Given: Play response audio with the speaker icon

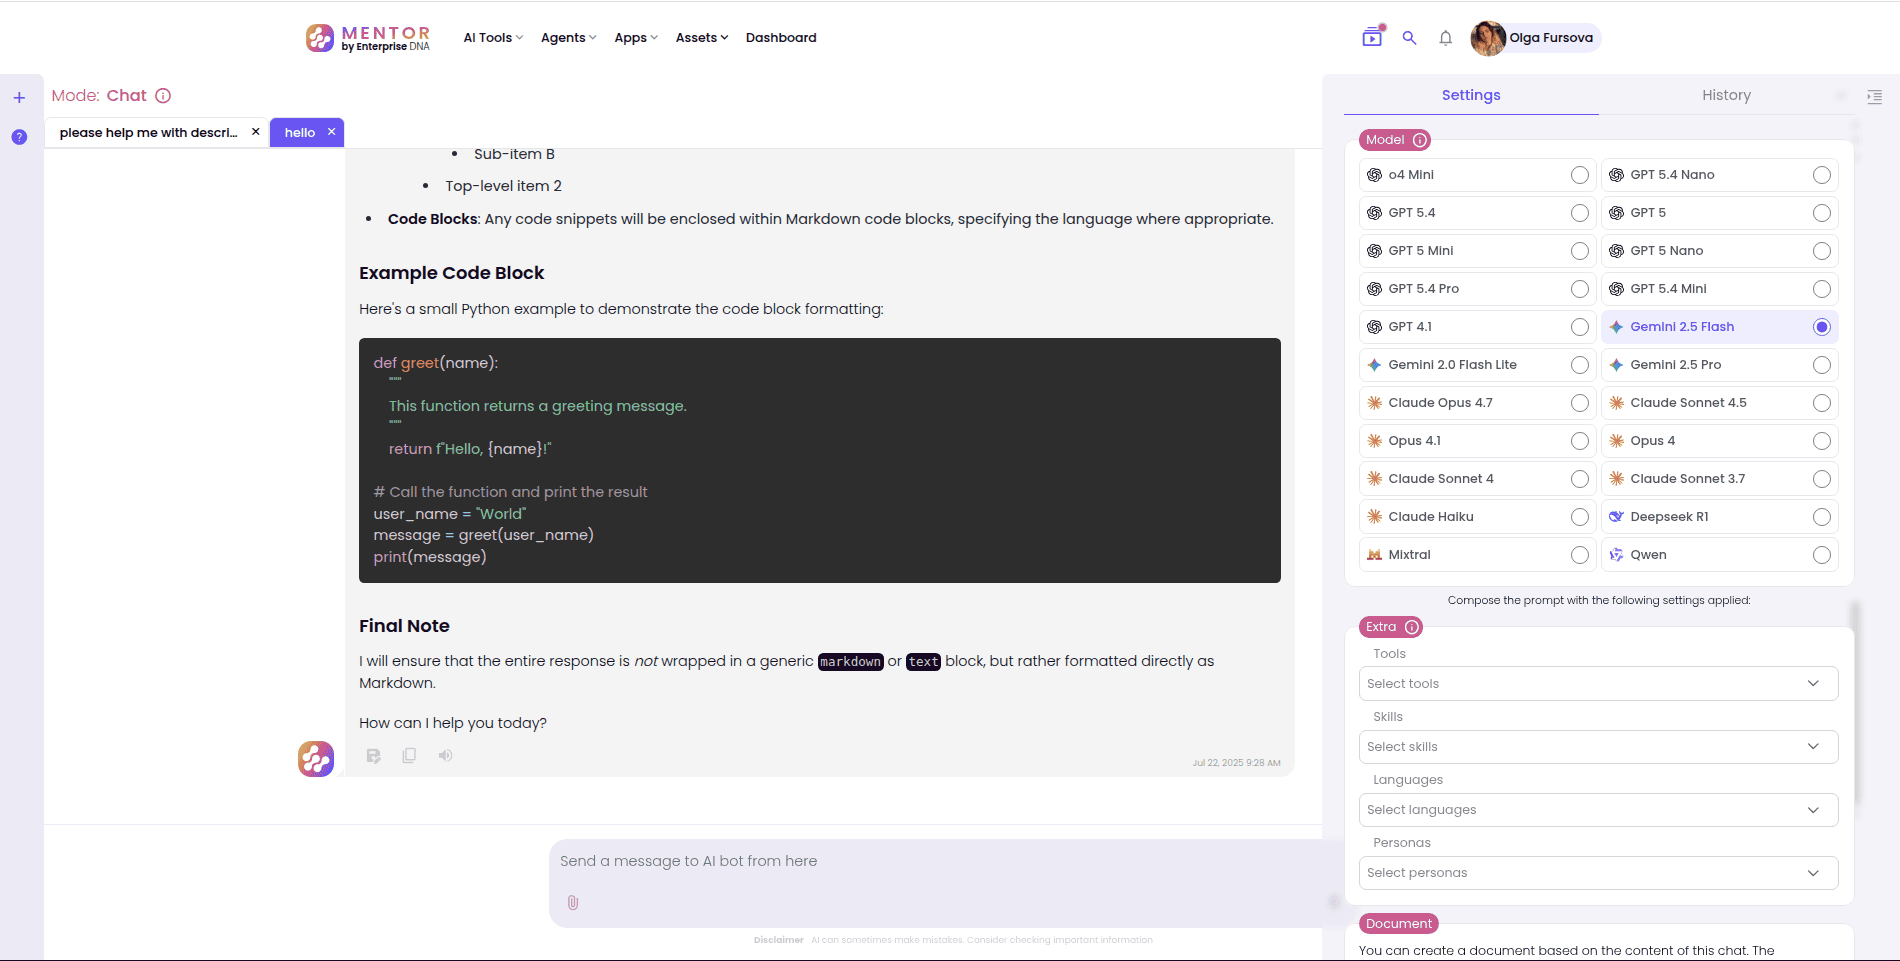Looking at the screenshot, I should [x=445, y=756].
